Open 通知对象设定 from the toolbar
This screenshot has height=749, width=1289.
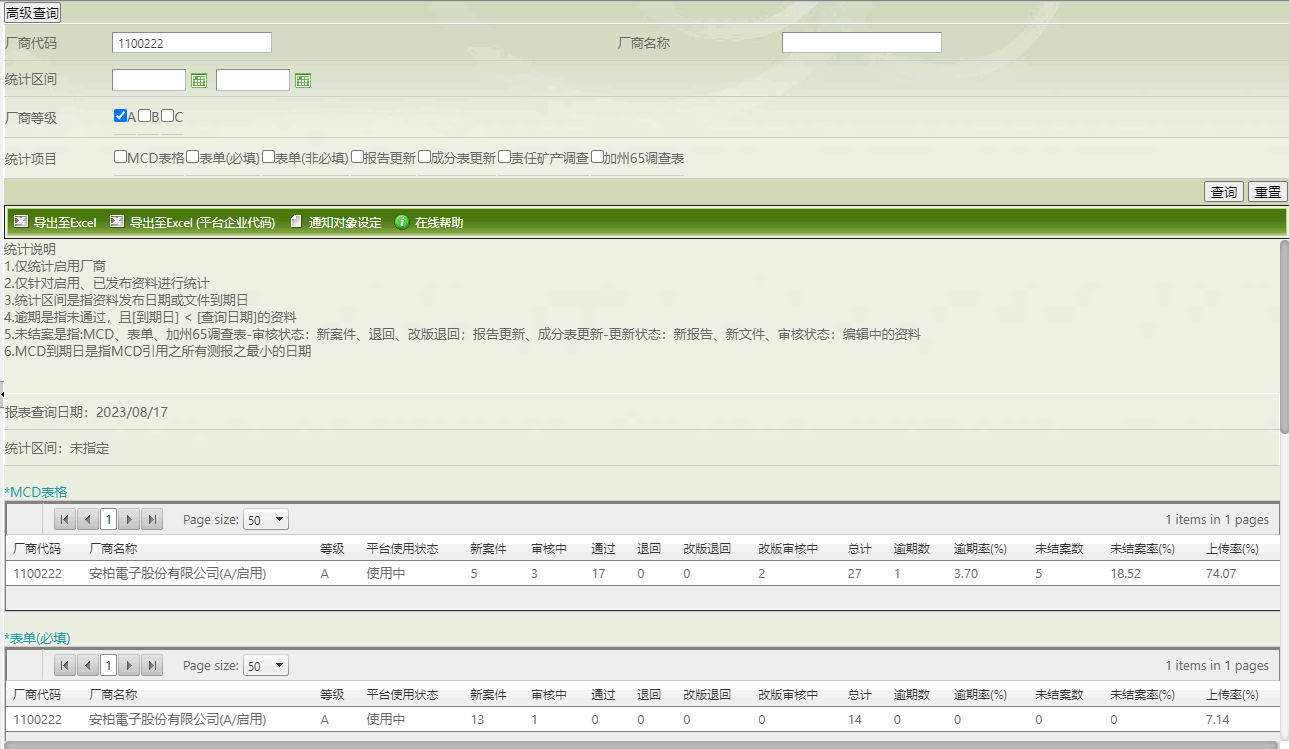click(345, 223)
